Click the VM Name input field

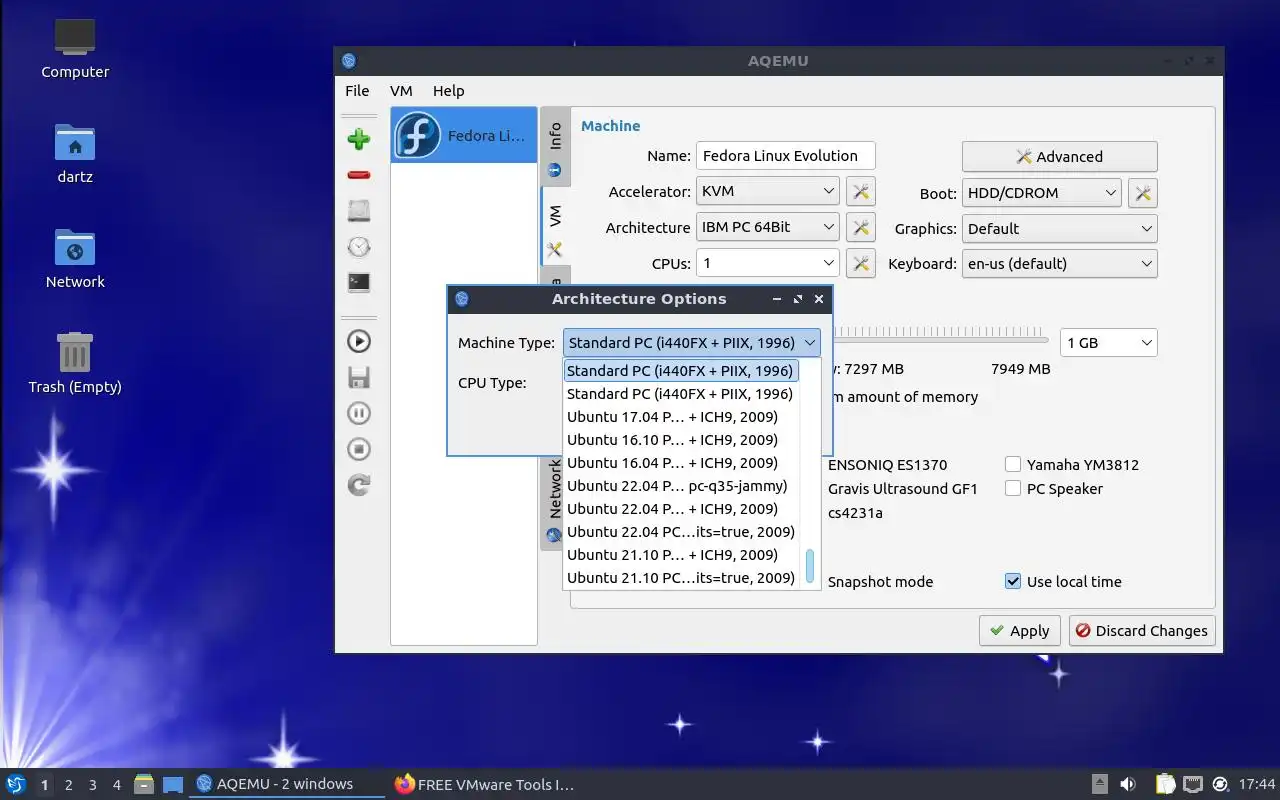pyautogui.click(x=786, y=156)
